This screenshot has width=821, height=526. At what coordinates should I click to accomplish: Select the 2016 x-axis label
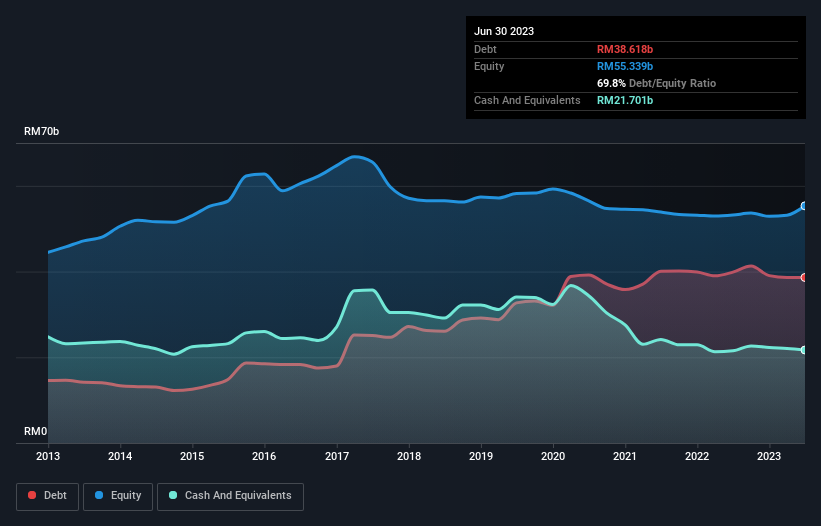click(264, 456)
